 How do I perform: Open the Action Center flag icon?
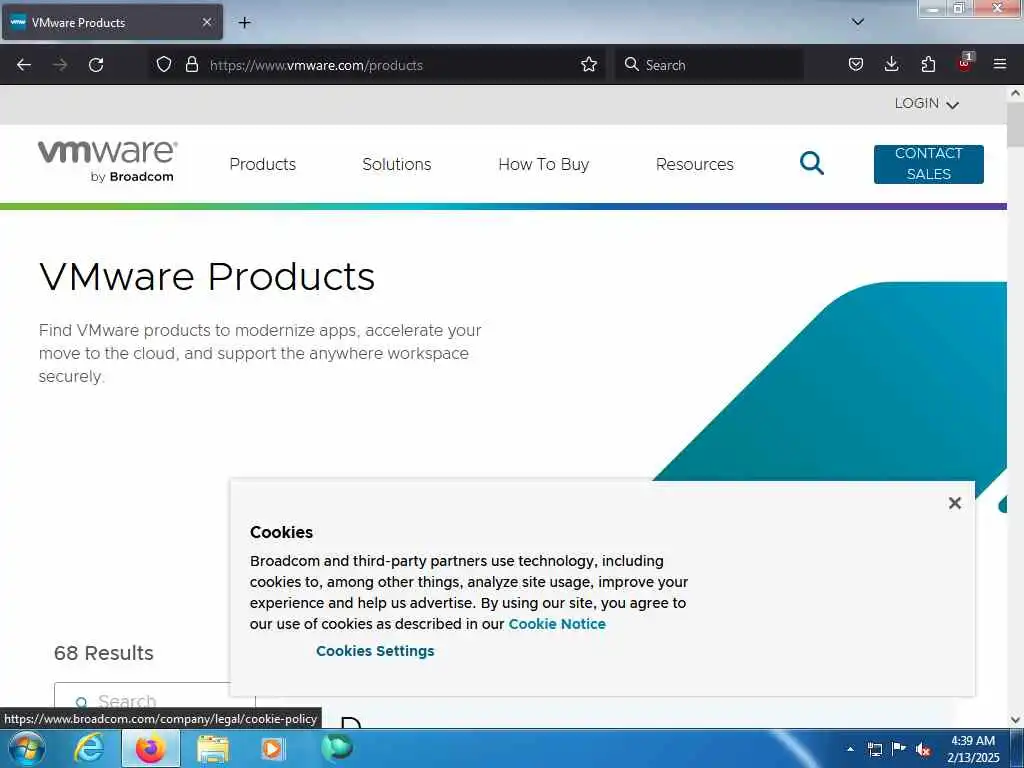[x=899, y=748]
